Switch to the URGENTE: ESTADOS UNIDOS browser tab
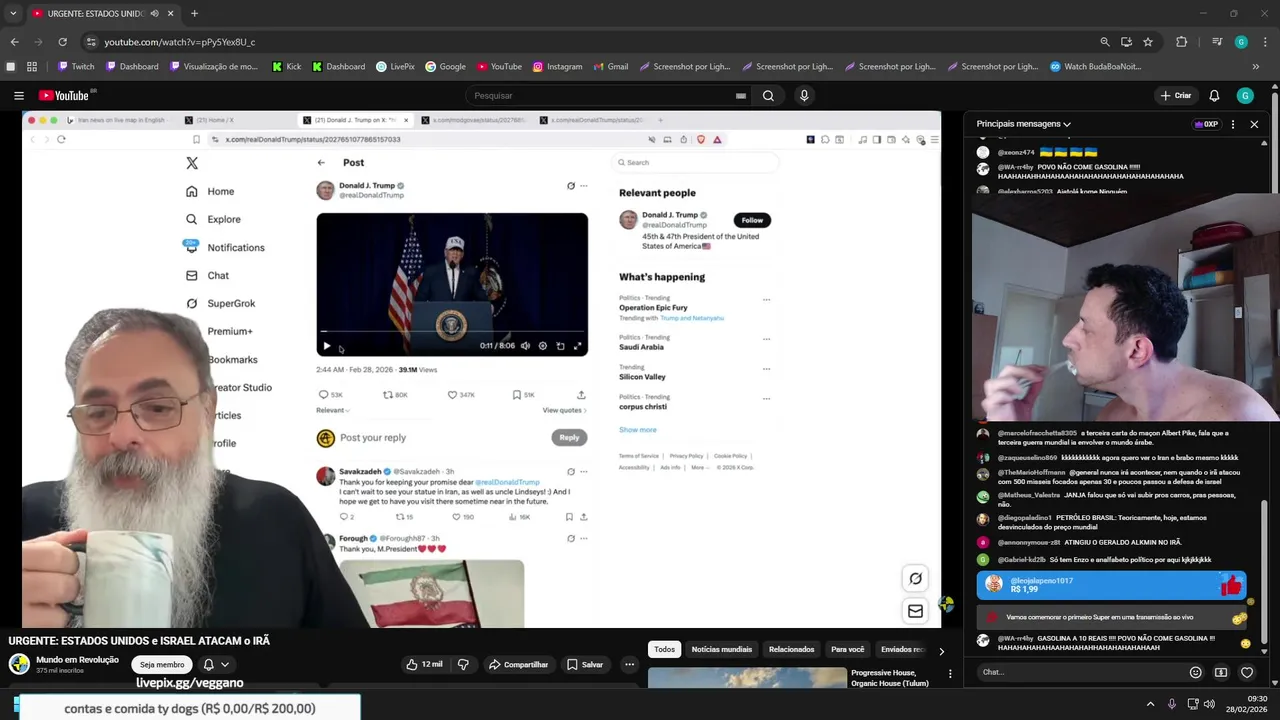 coord(95,13)
